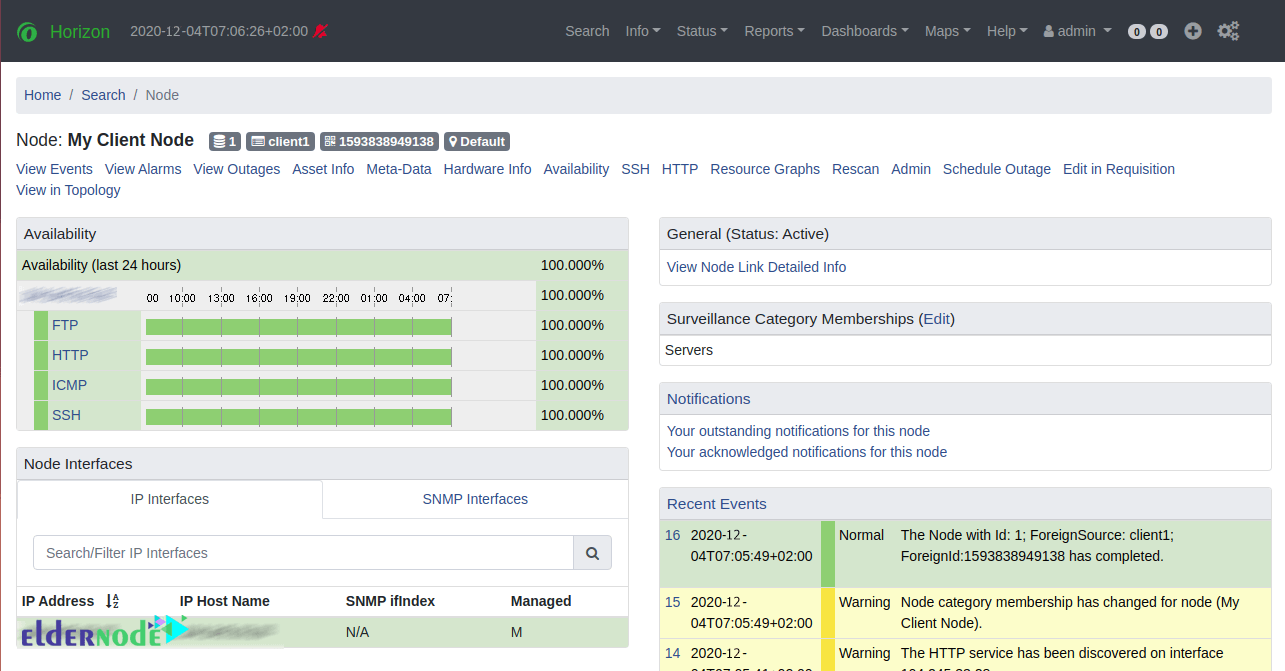Image resolution: width=1285 pixels, height=671 pixels.
Task: Open View Node Link Detailed Info
Action: pyautogui.click(x=756, y=267)
